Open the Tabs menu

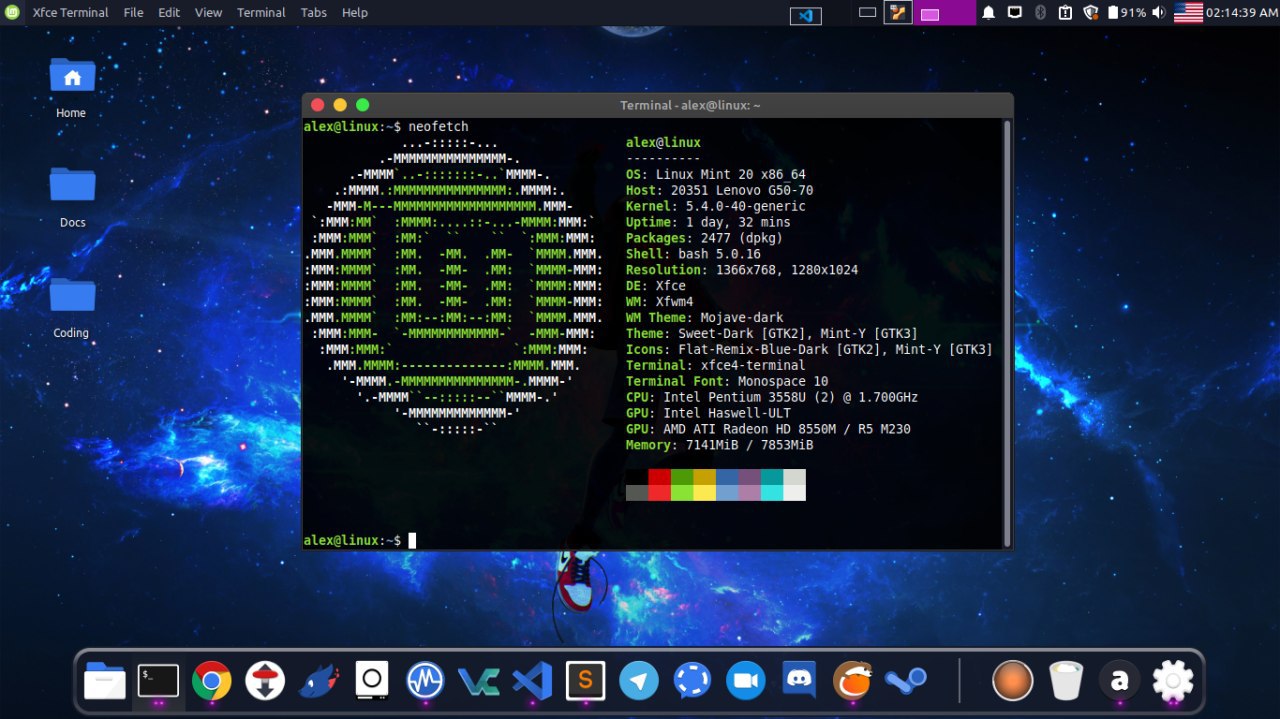click(x=314, y=12)
